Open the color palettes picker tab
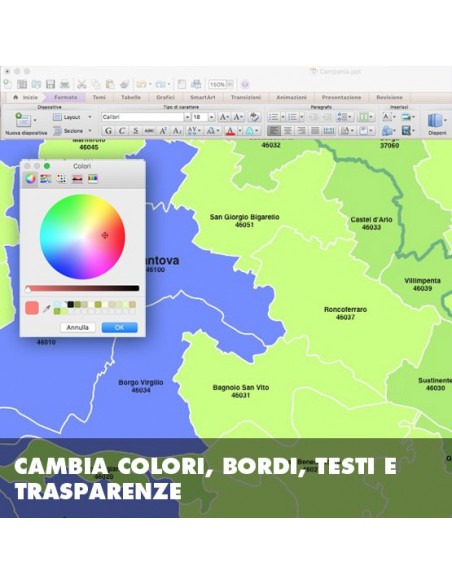 [61, 179]
